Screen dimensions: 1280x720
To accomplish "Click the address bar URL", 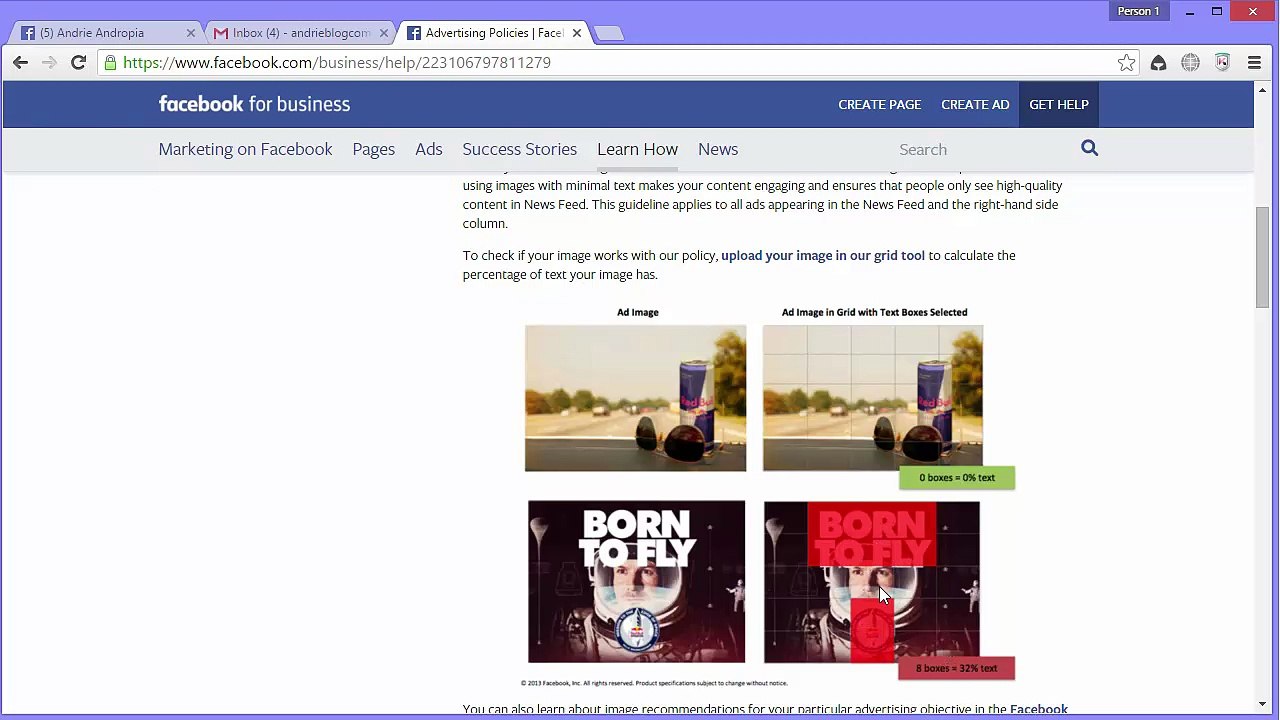I will click(x=337, y=63).
